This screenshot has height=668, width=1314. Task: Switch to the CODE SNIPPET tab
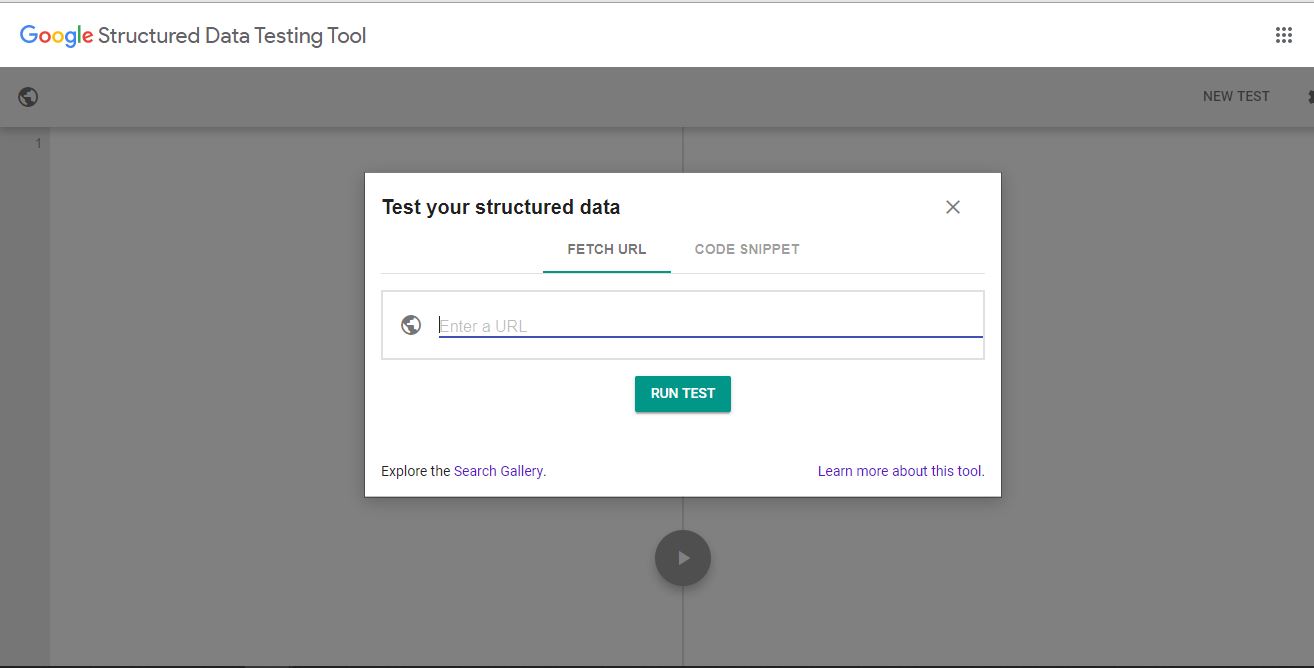point(747,249)
